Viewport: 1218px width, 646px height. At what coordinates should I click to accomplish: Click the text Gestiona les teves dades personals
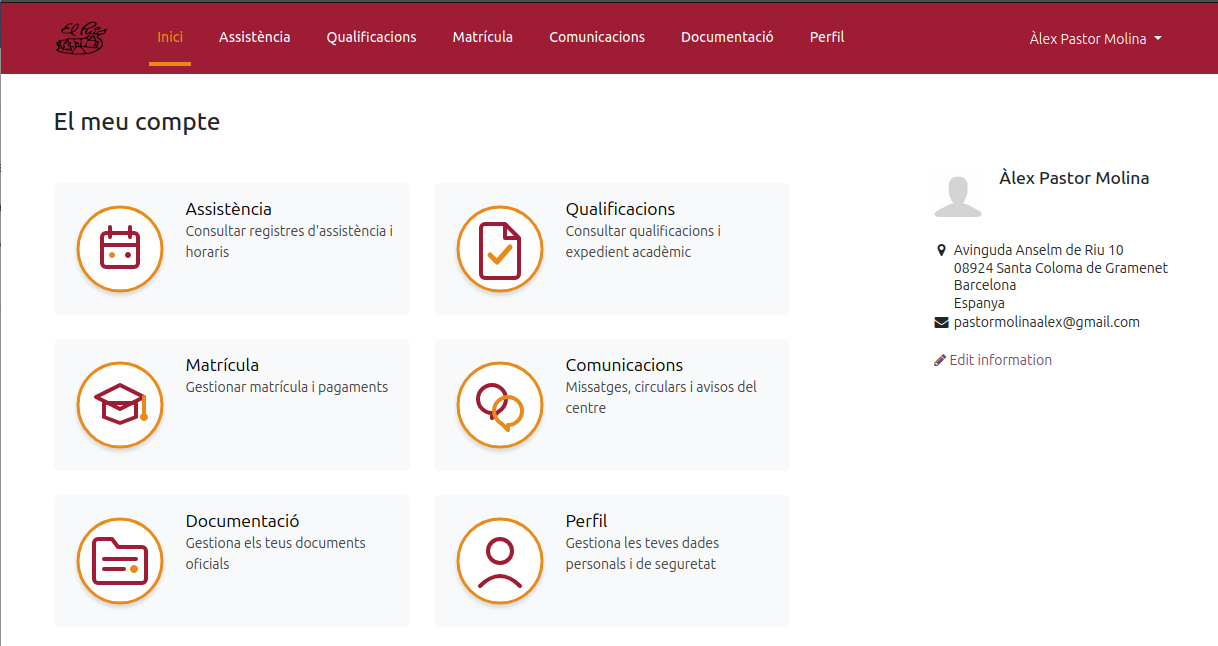coord(642,553)
